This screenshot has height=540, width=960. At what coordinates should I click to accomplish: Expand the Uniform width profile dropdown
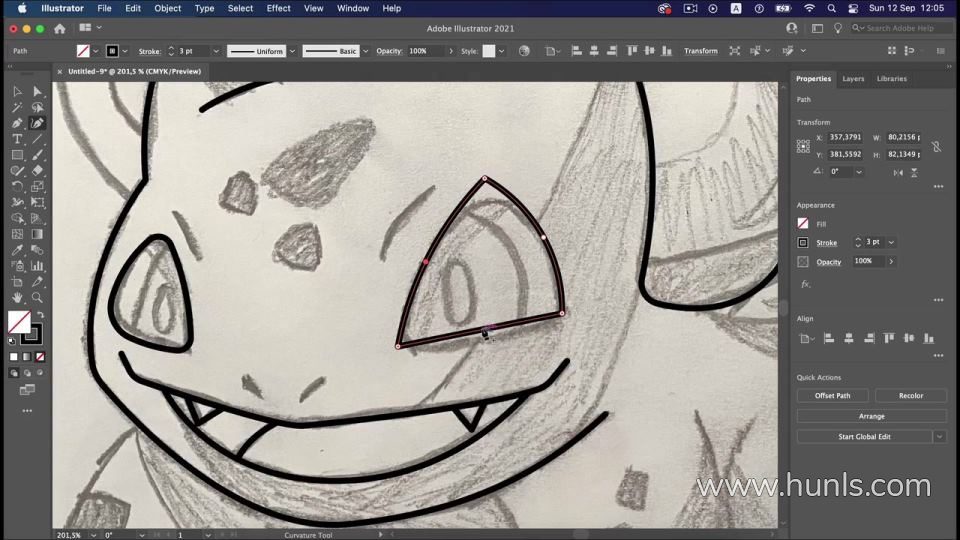point(292,51)
